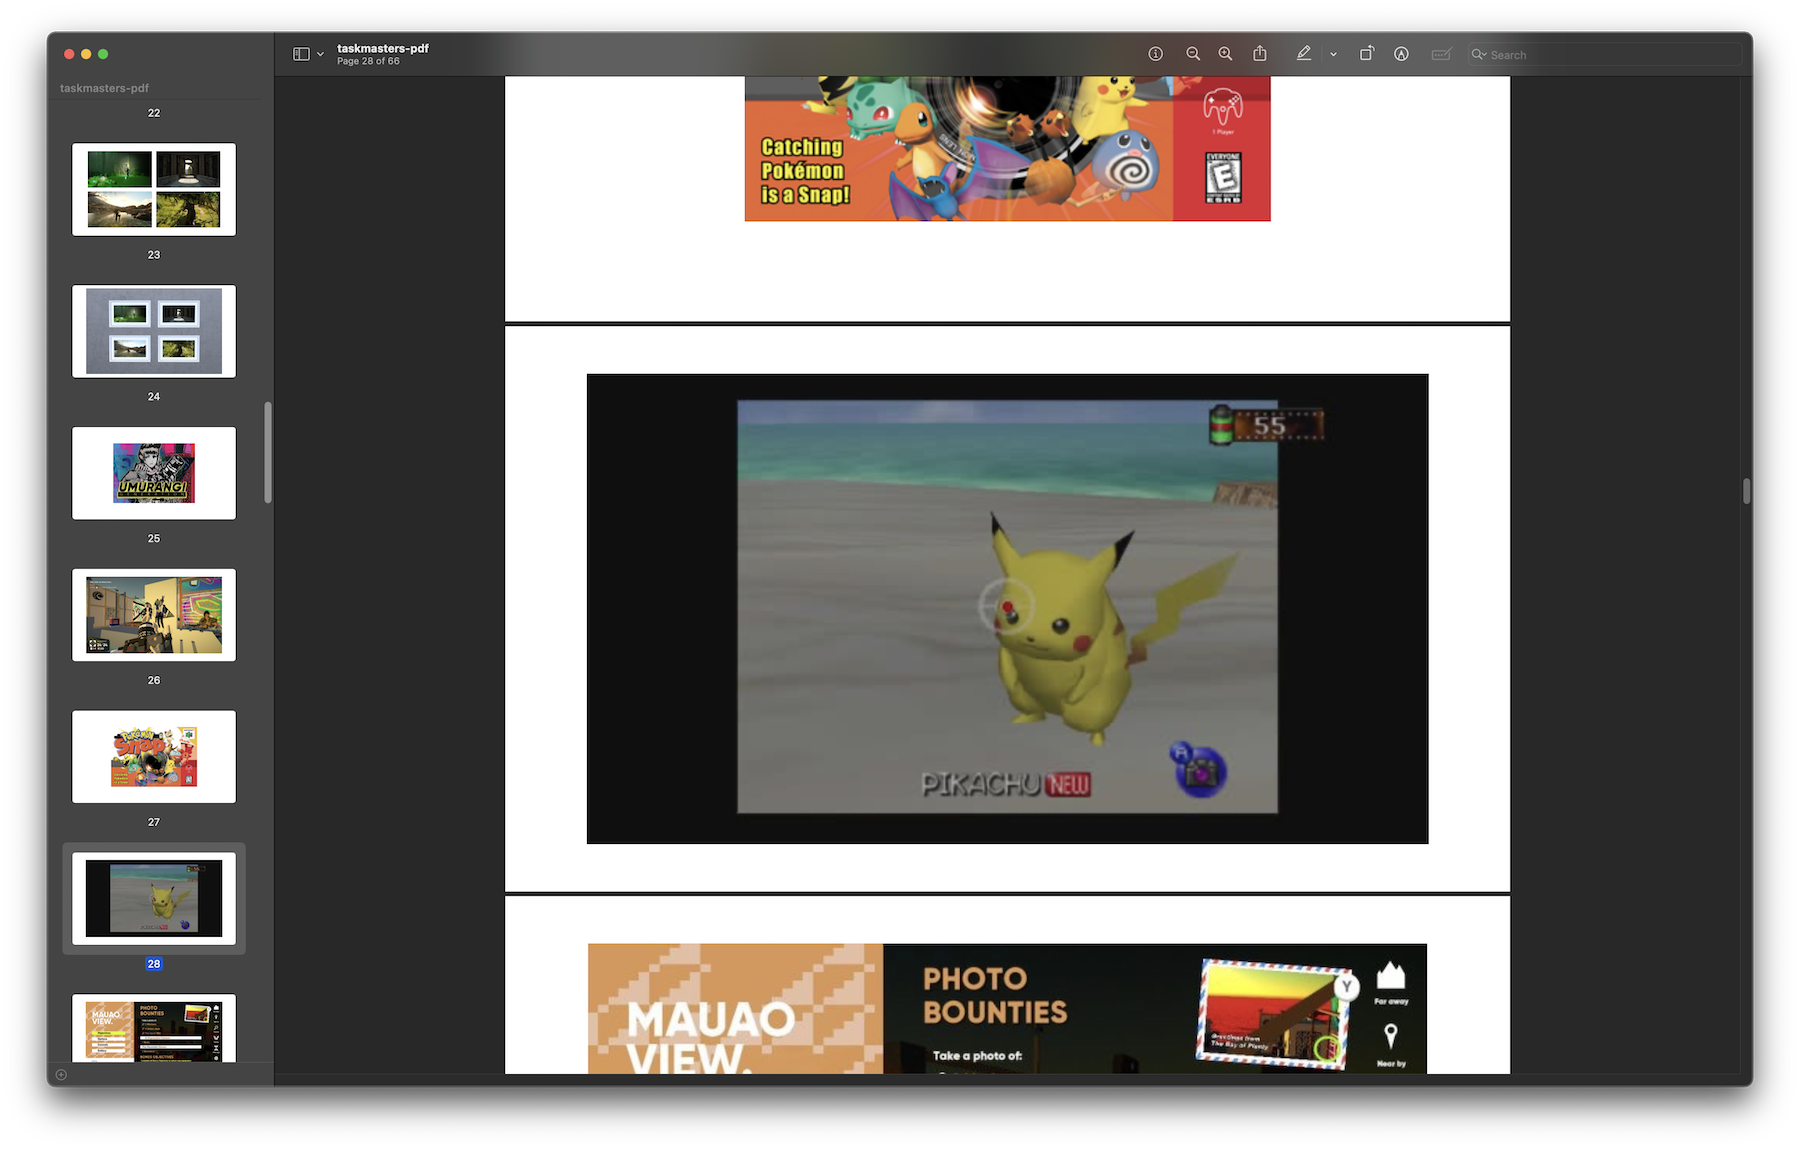Click the form filling toolbar icon

tap(1441, 54)
